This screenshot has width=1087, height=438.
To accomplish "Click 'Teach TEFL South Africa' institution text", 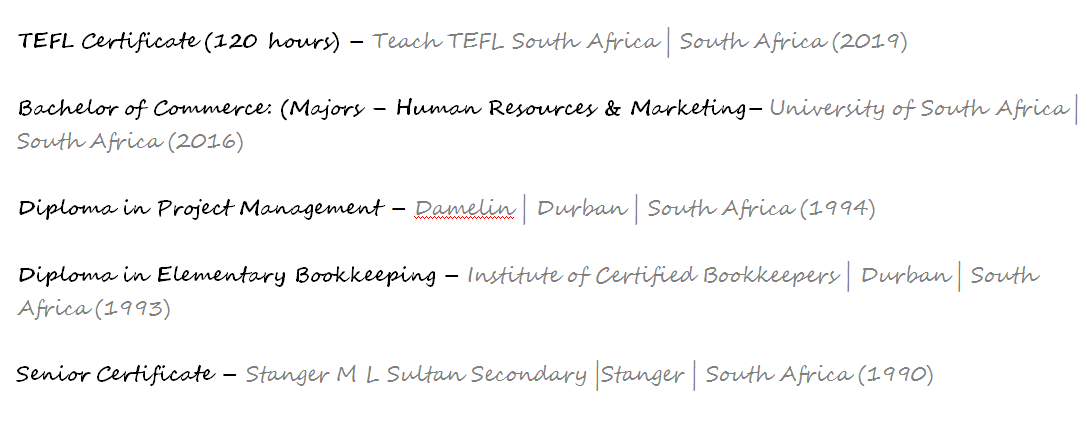I will click(x=516, y=43).
